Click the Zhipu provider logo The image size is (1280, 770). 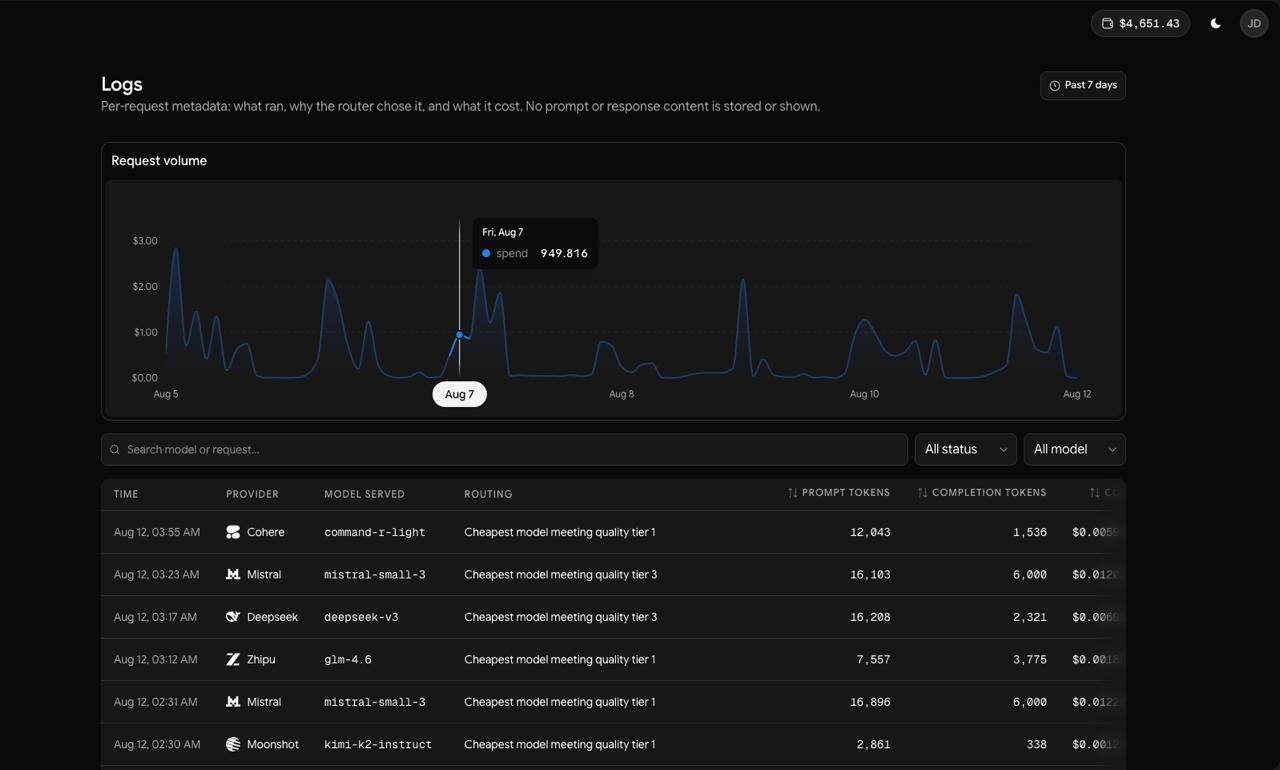pyautogui.click(x=233, y=659)
